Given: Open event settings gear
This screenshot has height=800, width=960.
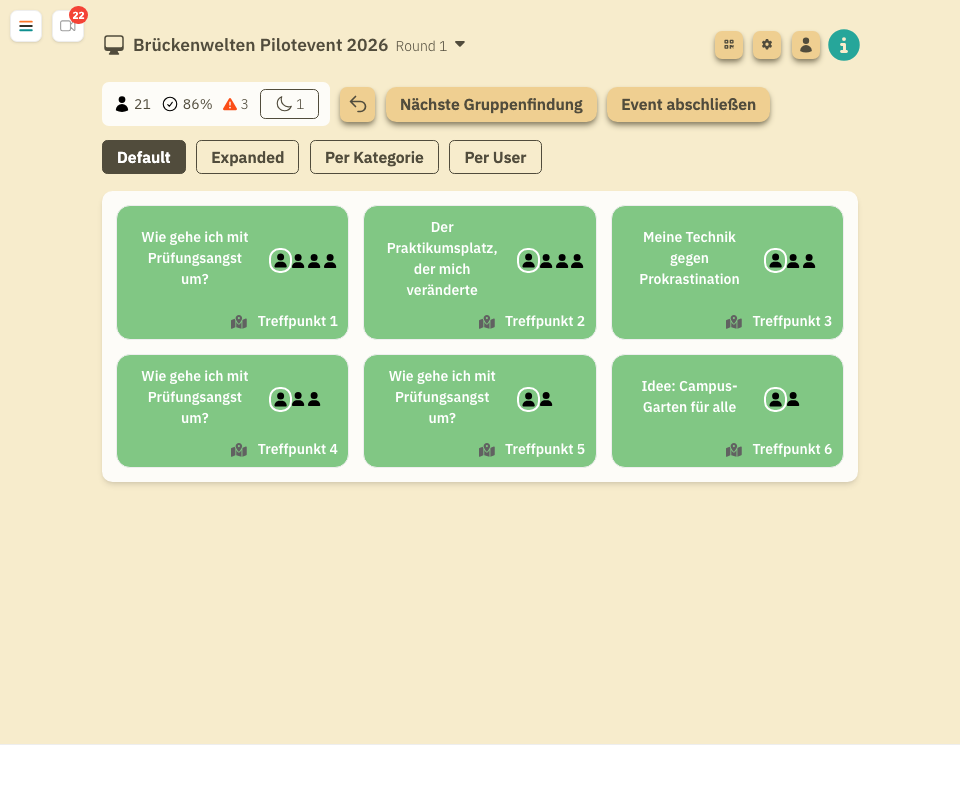Looking at the screenshot, I should click(767, 45).
